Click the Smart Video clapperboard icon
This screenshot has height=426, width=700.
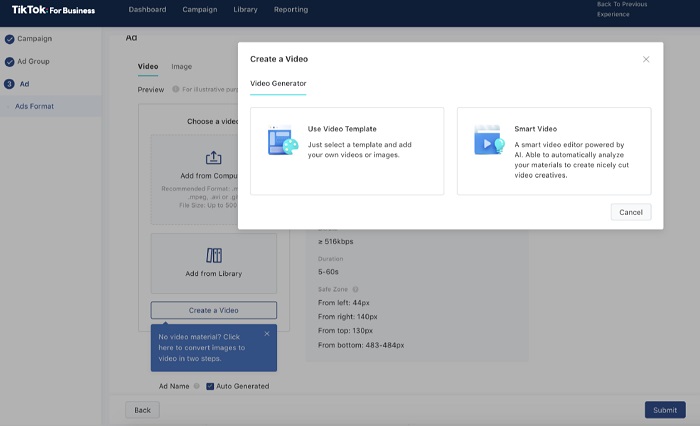[x=488, y=141]
